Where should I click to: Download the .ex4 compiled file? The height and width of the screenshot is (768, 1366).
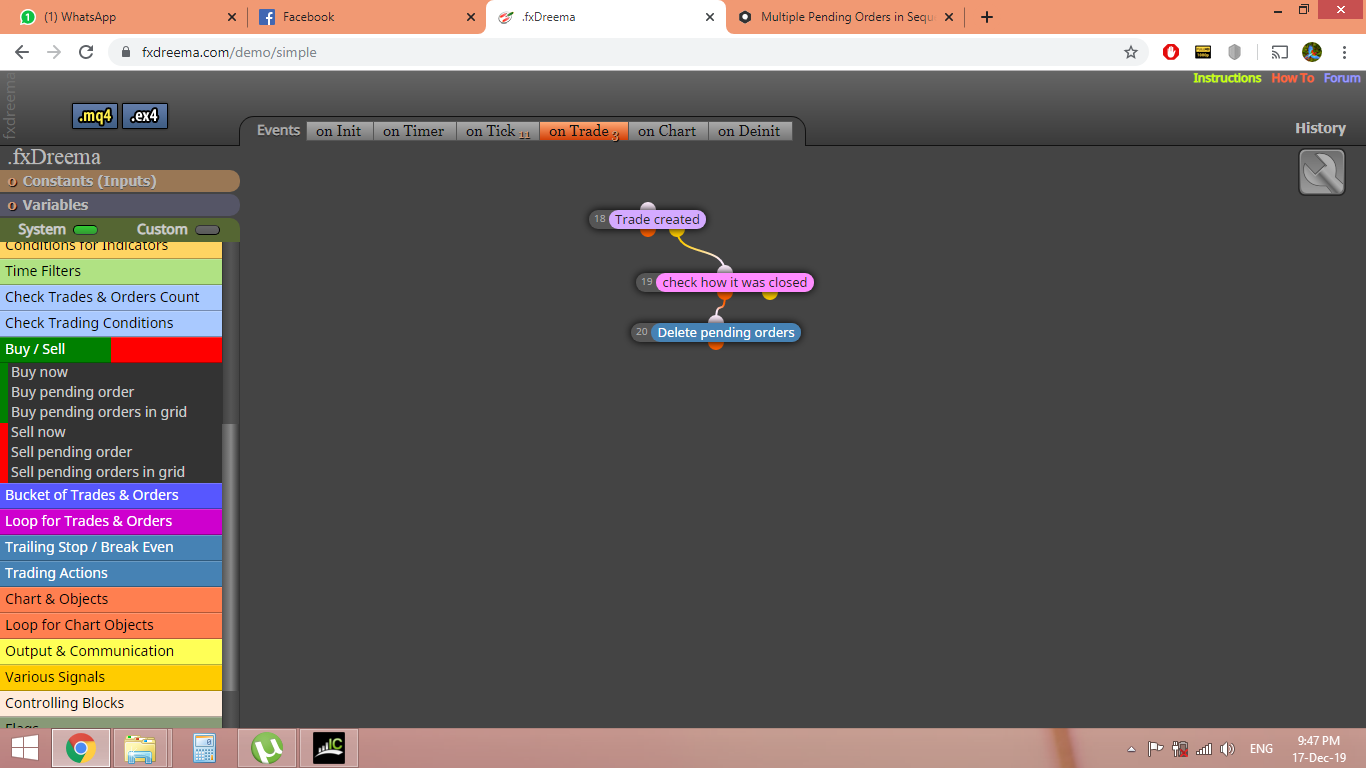coord(145,116)
